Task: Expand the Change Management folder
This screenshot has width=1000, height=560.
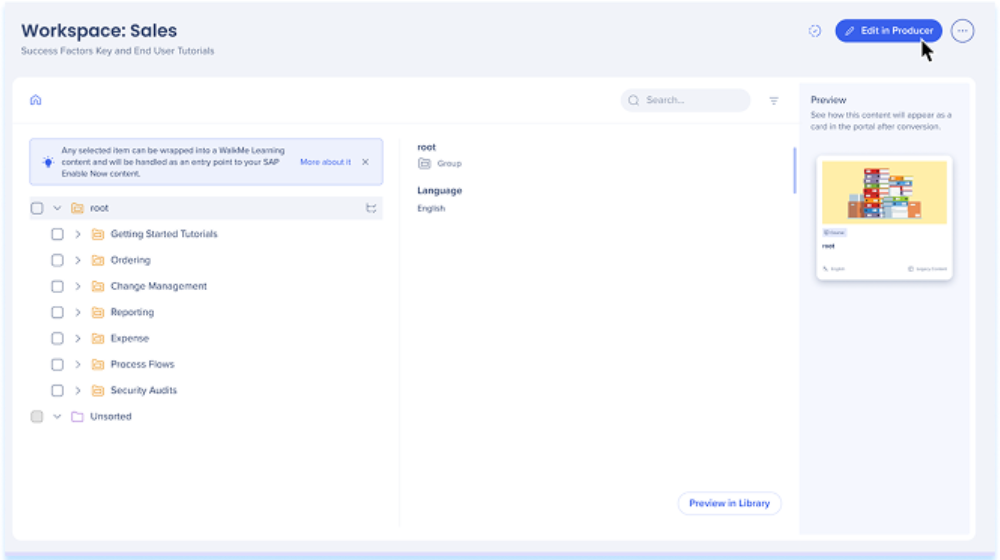Action: 78,286
